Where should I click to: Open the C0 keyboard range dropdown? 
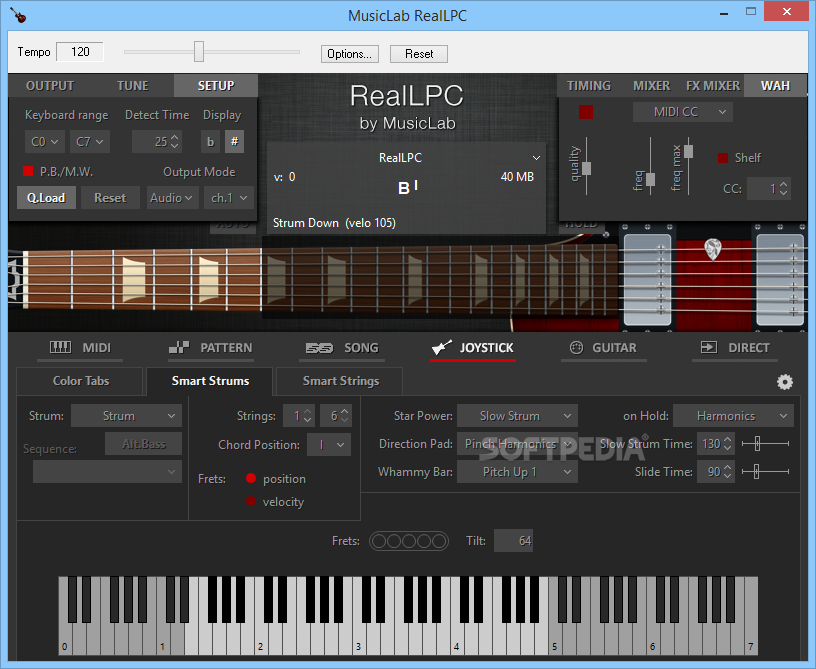(45, 141)
